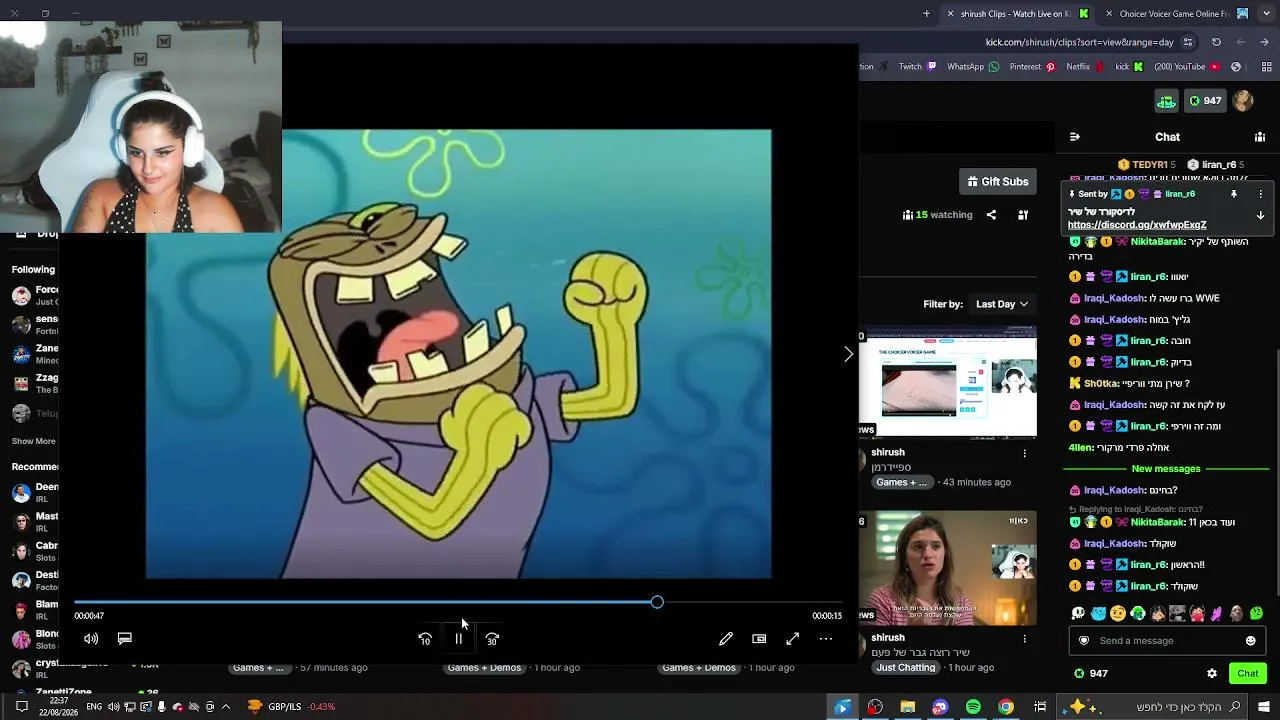Skip forward 30 seconds in the clip
This screenshot has height=720, width=1280.
(492, 639)
